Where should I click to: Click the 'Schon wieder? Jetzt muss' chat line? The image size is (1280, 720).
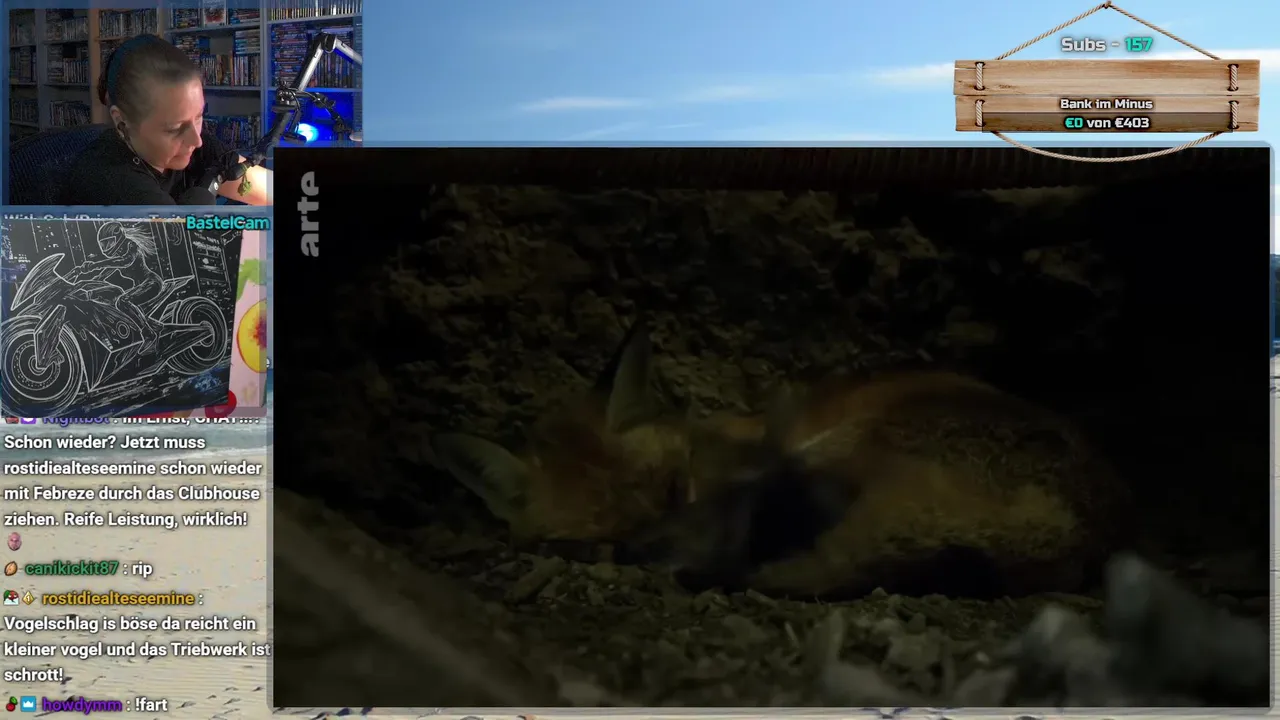tap(104, 442)
